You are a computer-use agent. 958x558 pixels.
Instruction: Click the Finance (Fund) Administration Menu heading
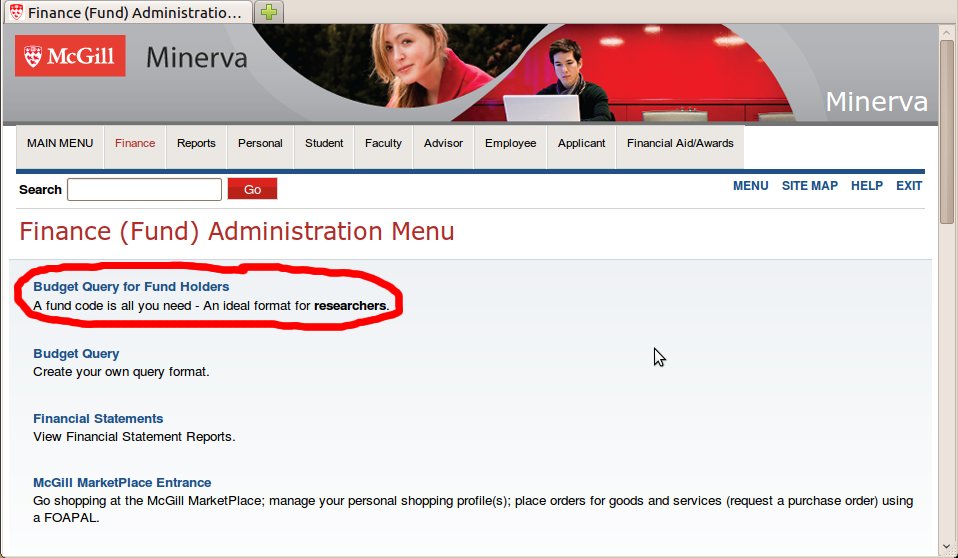236,232
